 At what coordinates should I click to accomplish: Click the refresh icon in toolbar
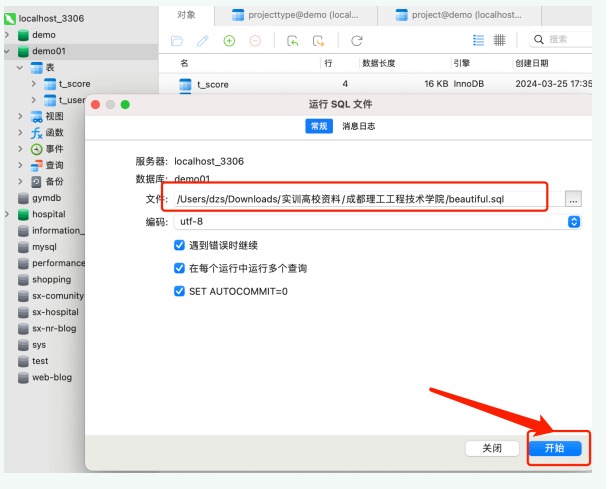(x=357, y=40)
